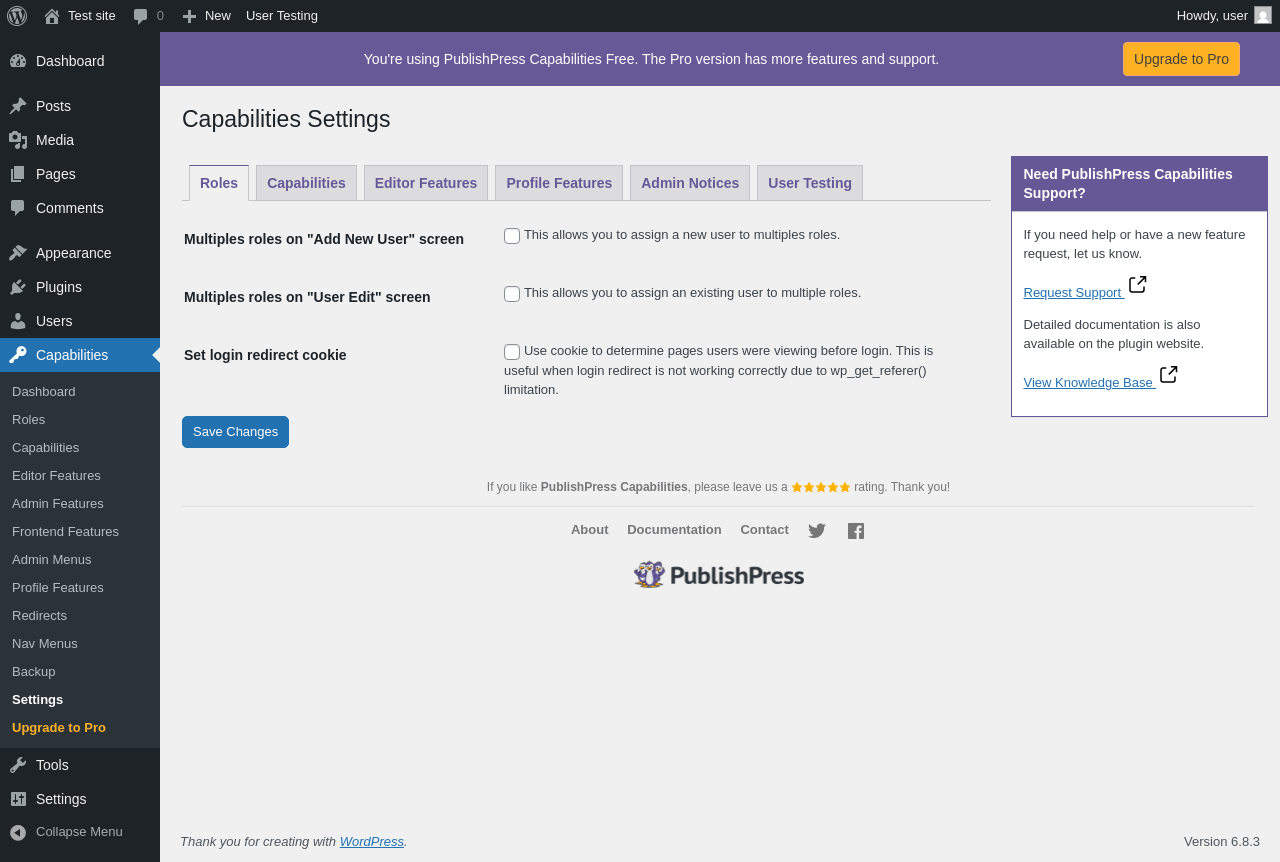
Task: Click external link icon beside View Knowledge Base
Action: tap(1169, 374)
